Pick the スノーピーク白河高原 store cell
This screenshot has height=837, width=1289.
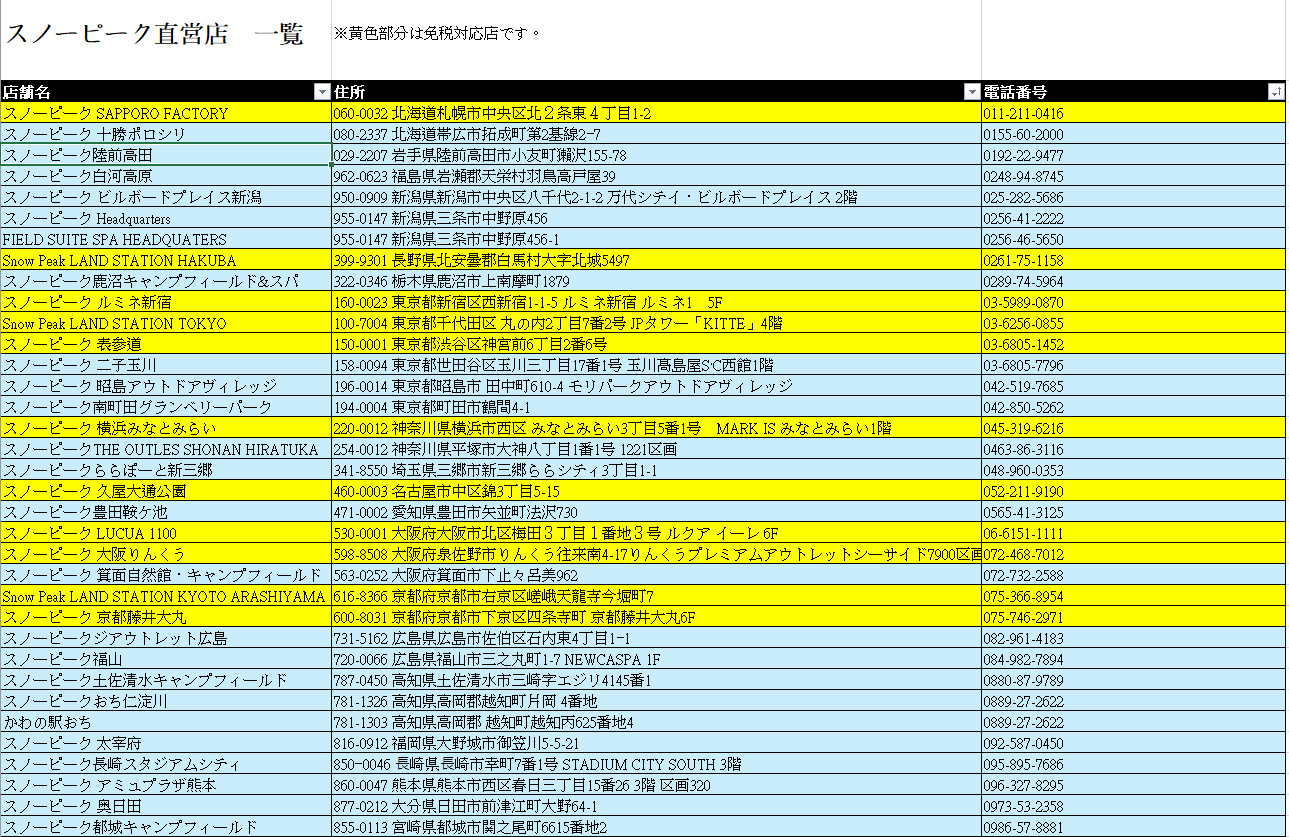coord(166,177)
